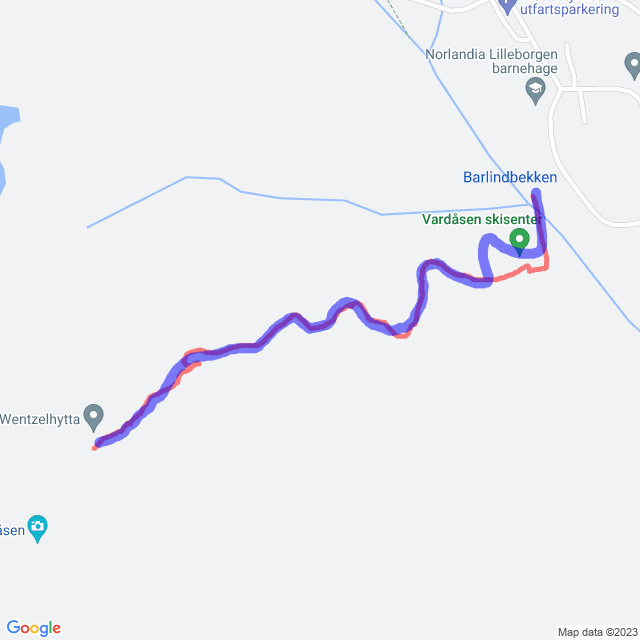
Task: Click the Wentzelhytta text label
Action: (40, 419)
